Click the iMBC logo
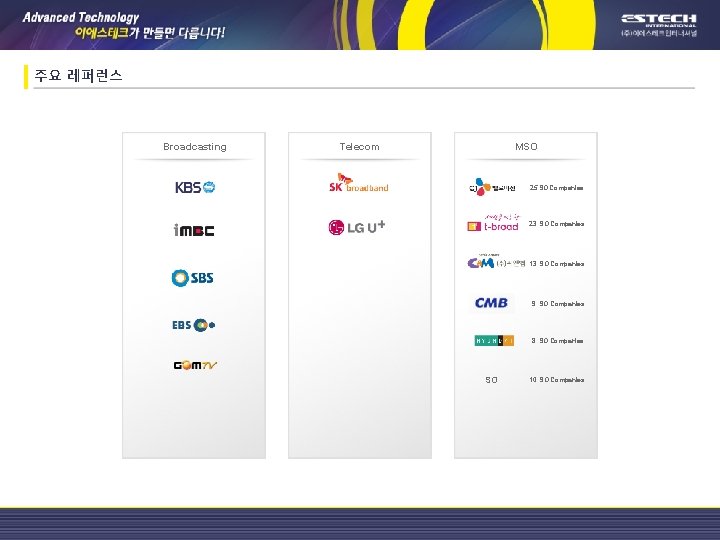This screenshot has height=540, width=720. point(194,230)
